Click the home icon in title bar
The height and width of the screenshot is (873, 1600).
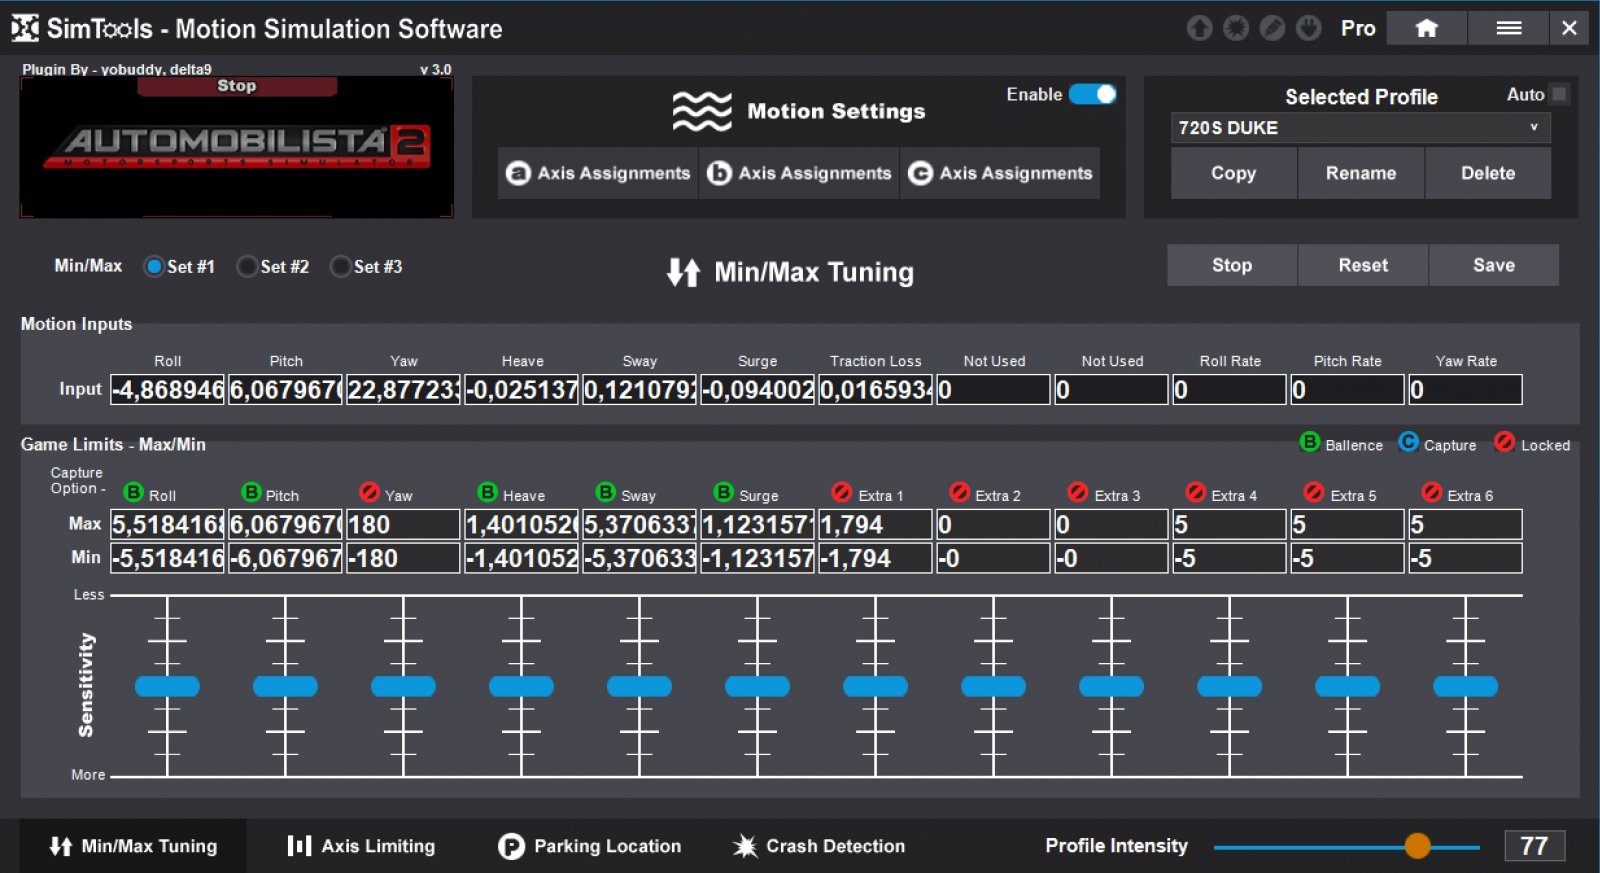pos(1426,28)
